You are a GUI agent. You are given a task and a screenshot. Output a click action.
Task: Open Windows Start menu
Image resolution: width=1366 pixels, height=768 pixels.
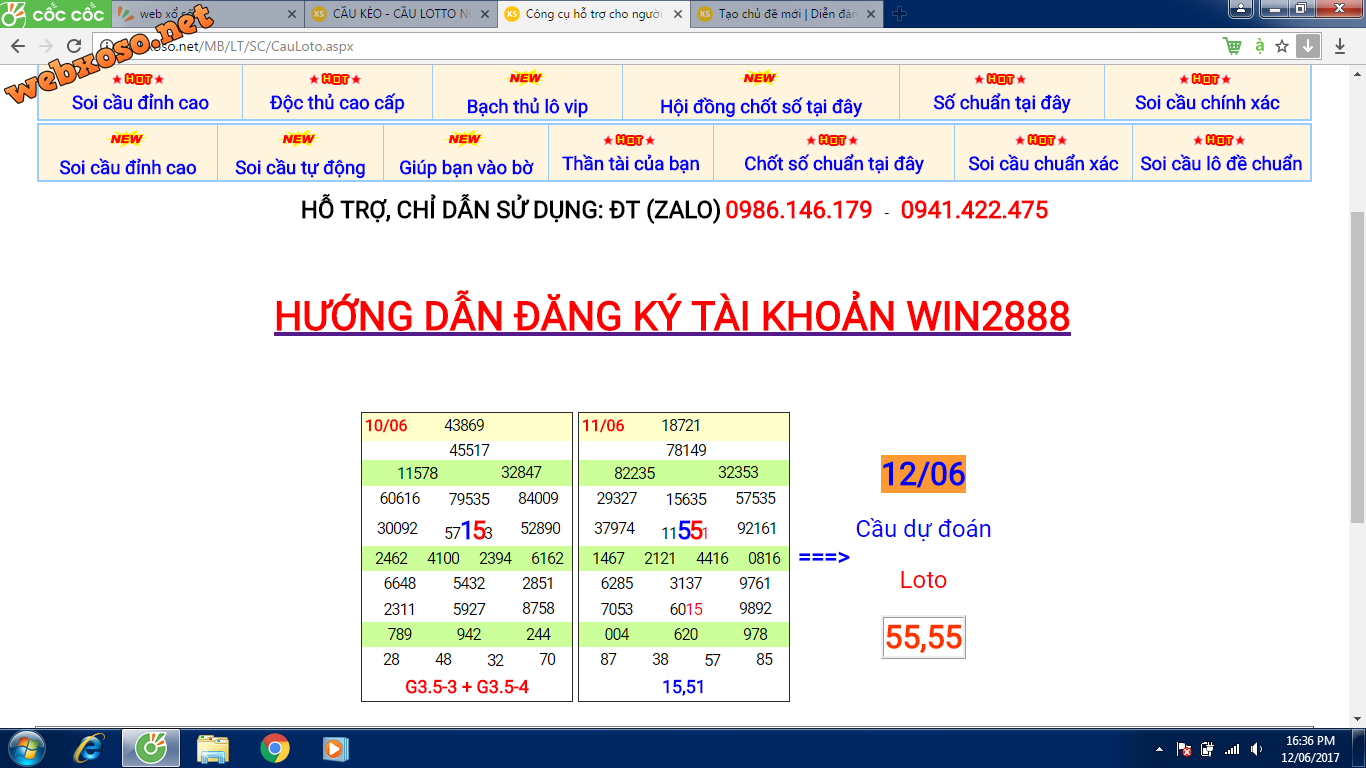coord(25,748)
